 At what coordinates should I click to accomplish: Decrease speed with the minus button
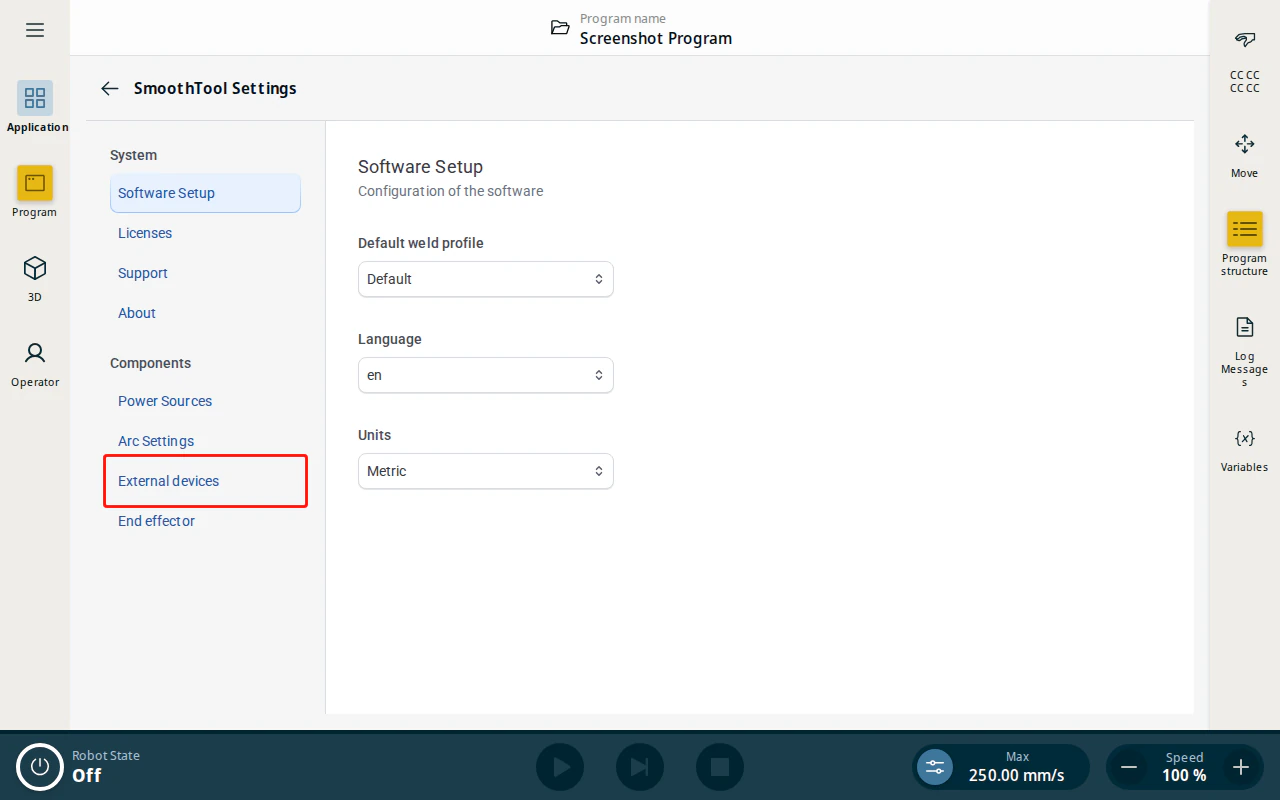[x=1129, y=767]
